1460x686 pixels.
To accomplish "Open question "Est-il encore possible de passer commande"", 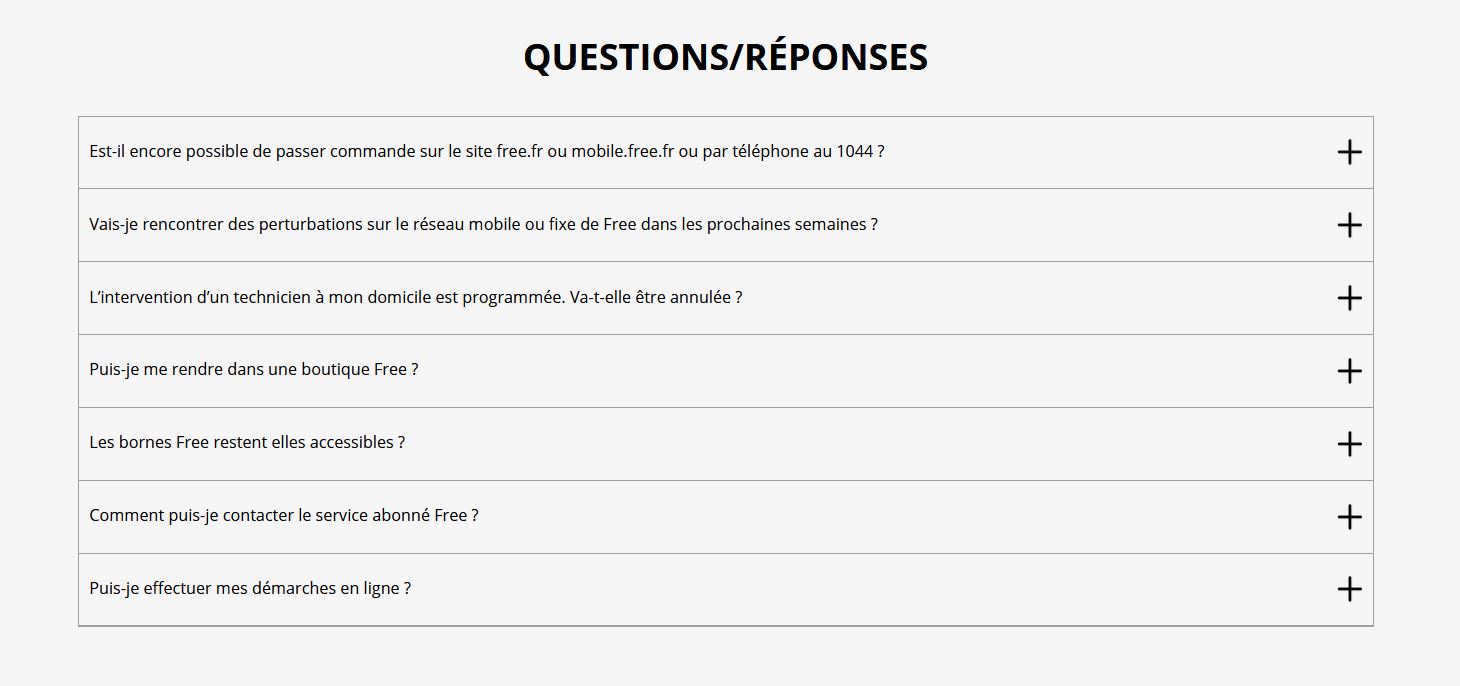I will click(x=250, y=152).
